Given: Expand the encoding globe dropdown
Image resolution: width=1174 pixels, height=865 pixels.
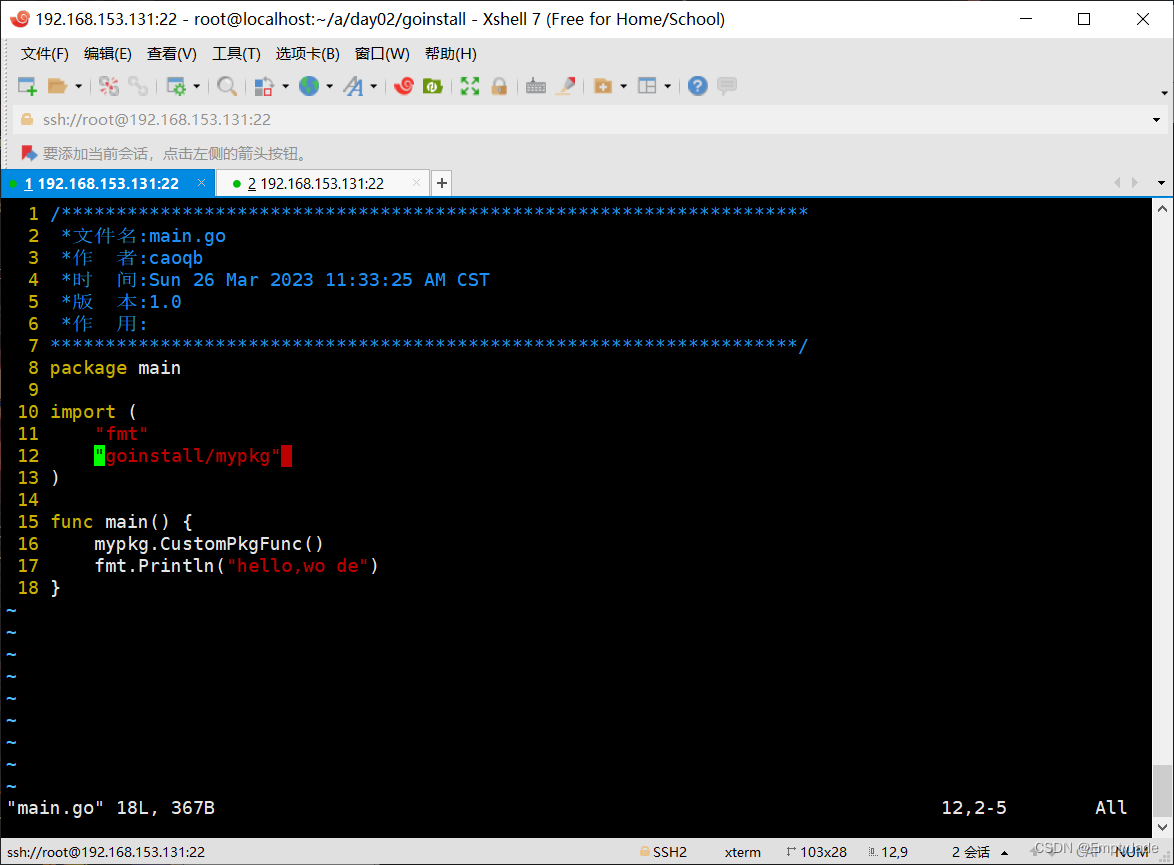Looking at the screenshot, I should tap(329, 87).
